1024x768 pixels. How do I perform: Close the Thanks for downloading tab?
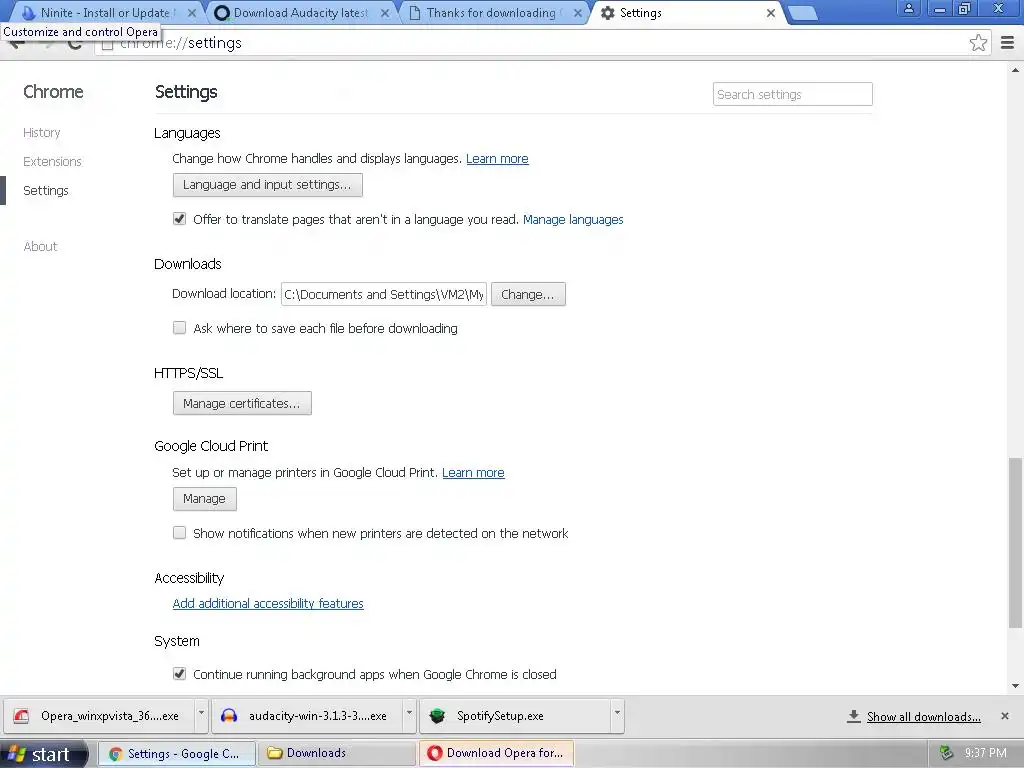(577, 13)
